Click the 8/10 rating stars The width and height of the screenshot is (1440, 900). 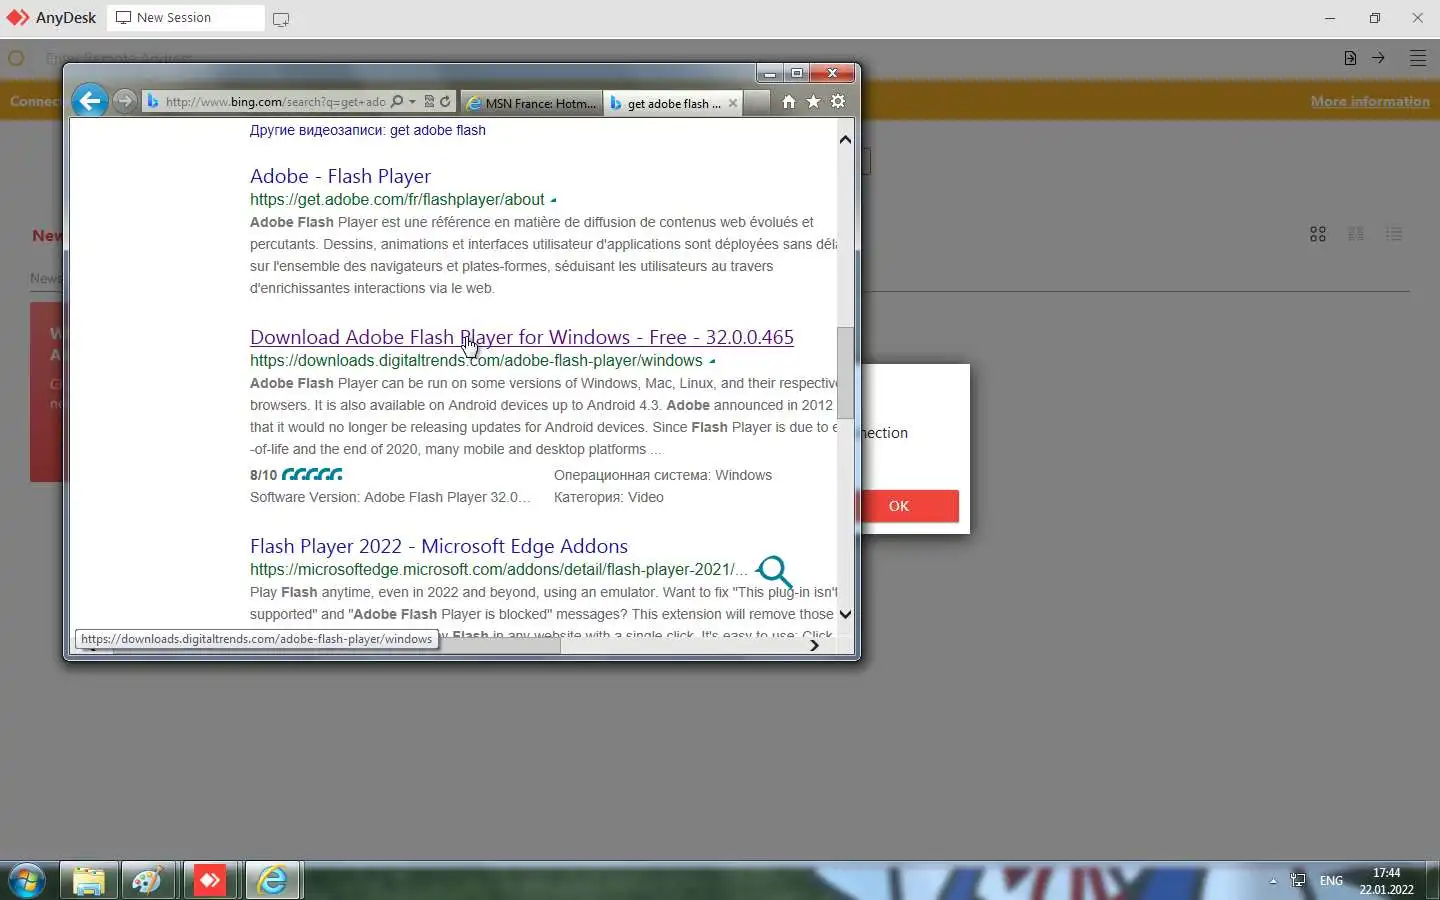312,475
